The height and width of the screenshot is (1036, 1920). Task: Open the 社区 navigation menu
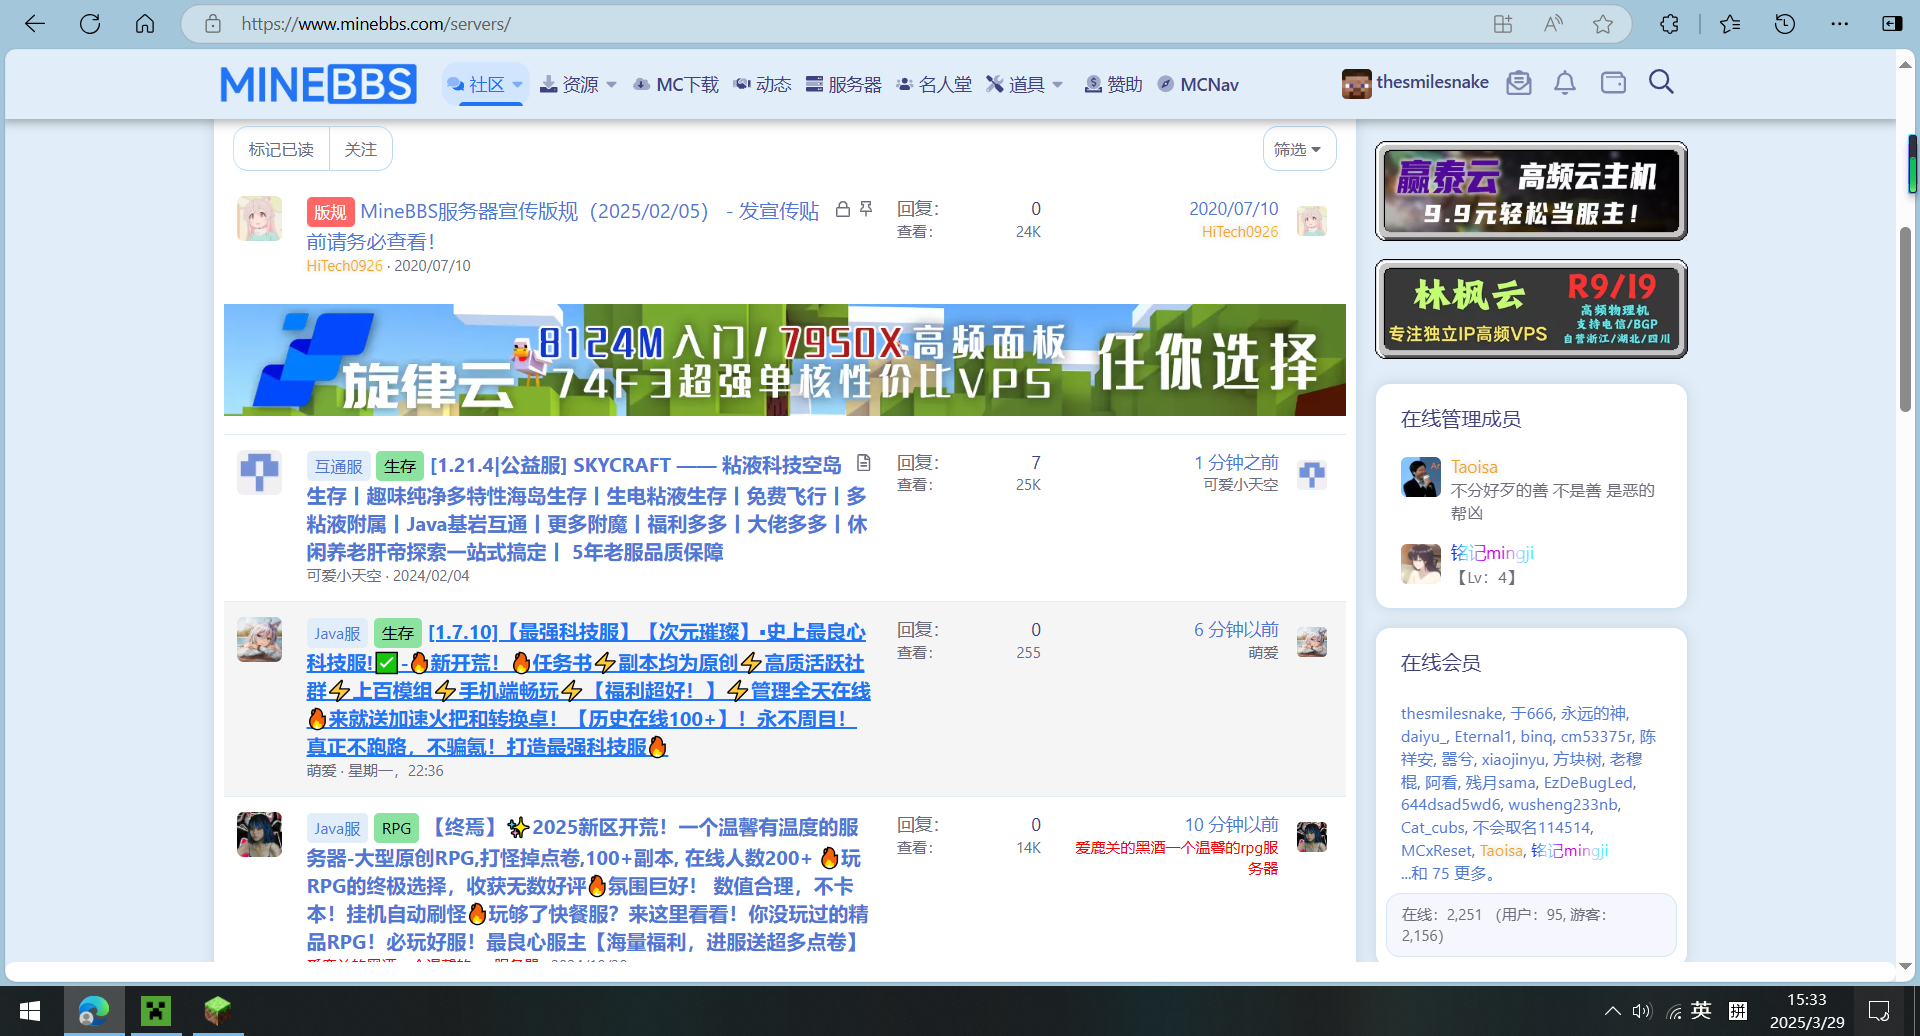(477, 85)
